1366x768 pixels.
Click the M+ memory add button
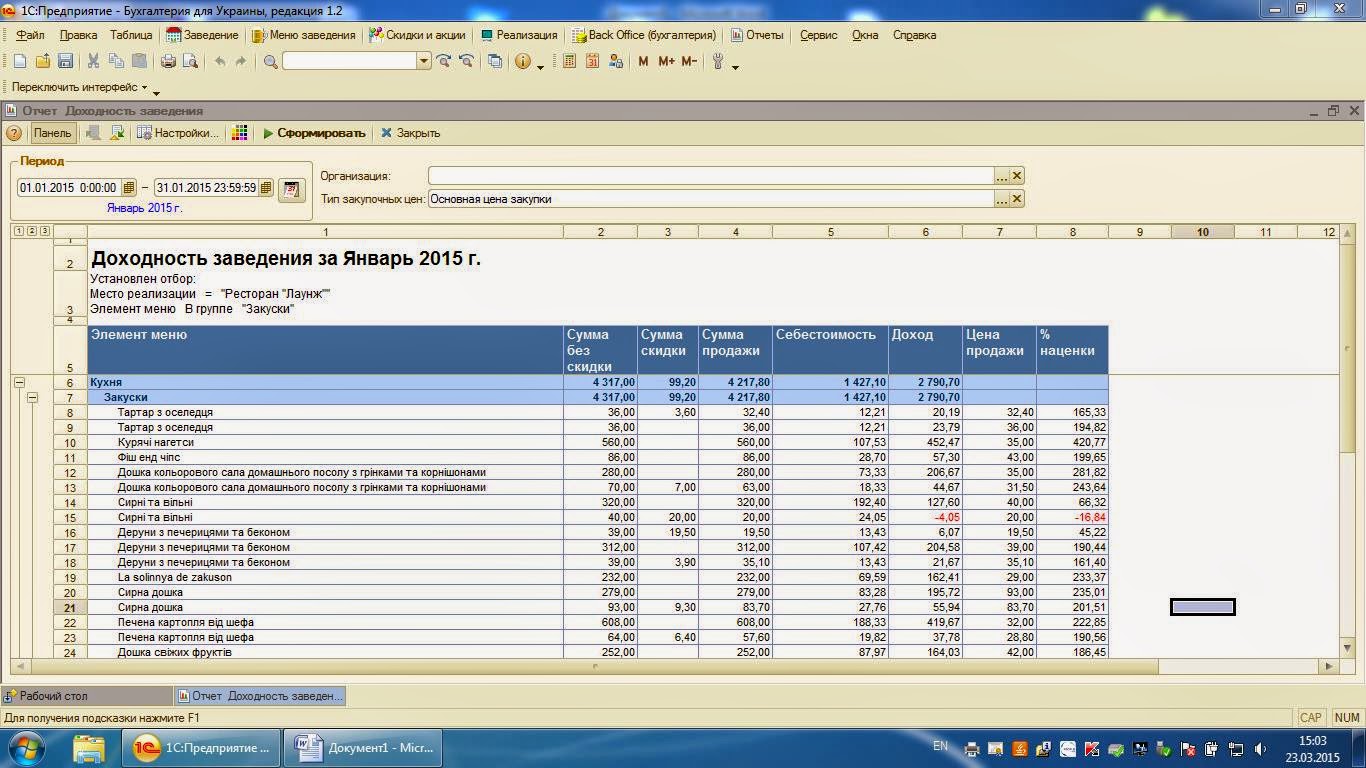point(666,61)
